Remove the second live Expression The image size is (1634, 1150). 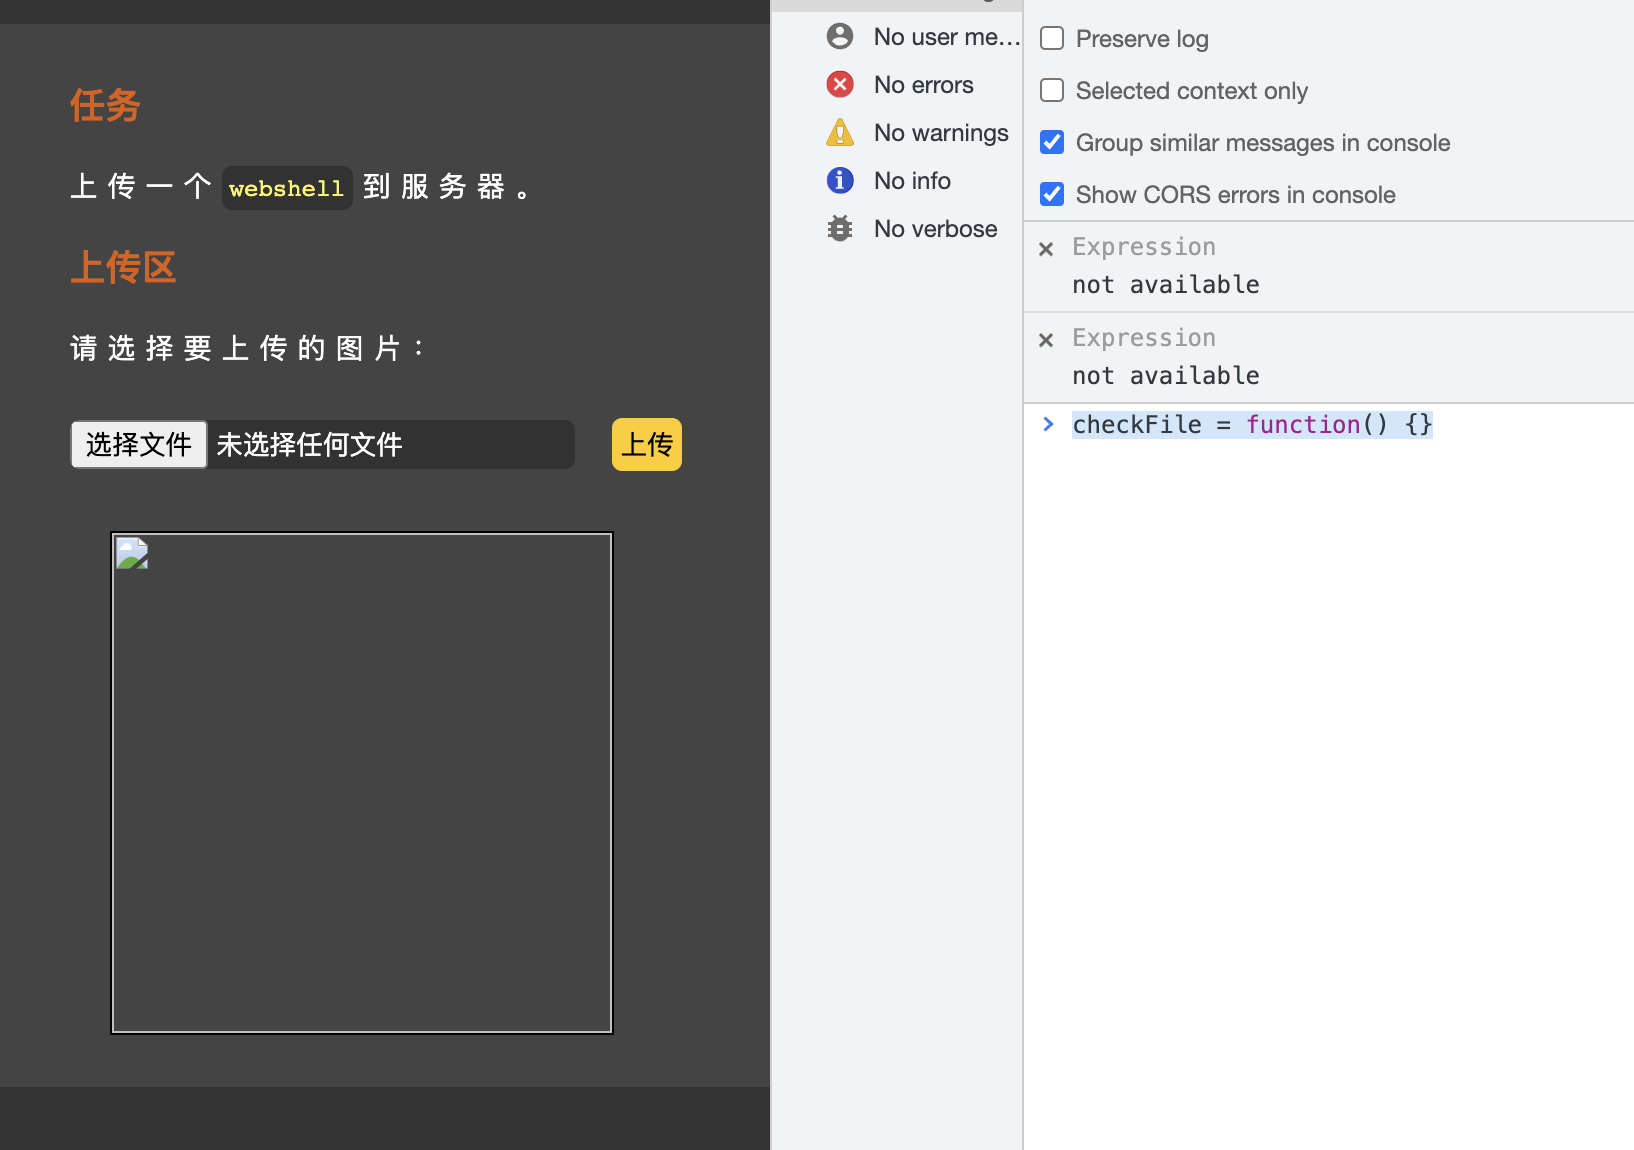pos(1046,340)
